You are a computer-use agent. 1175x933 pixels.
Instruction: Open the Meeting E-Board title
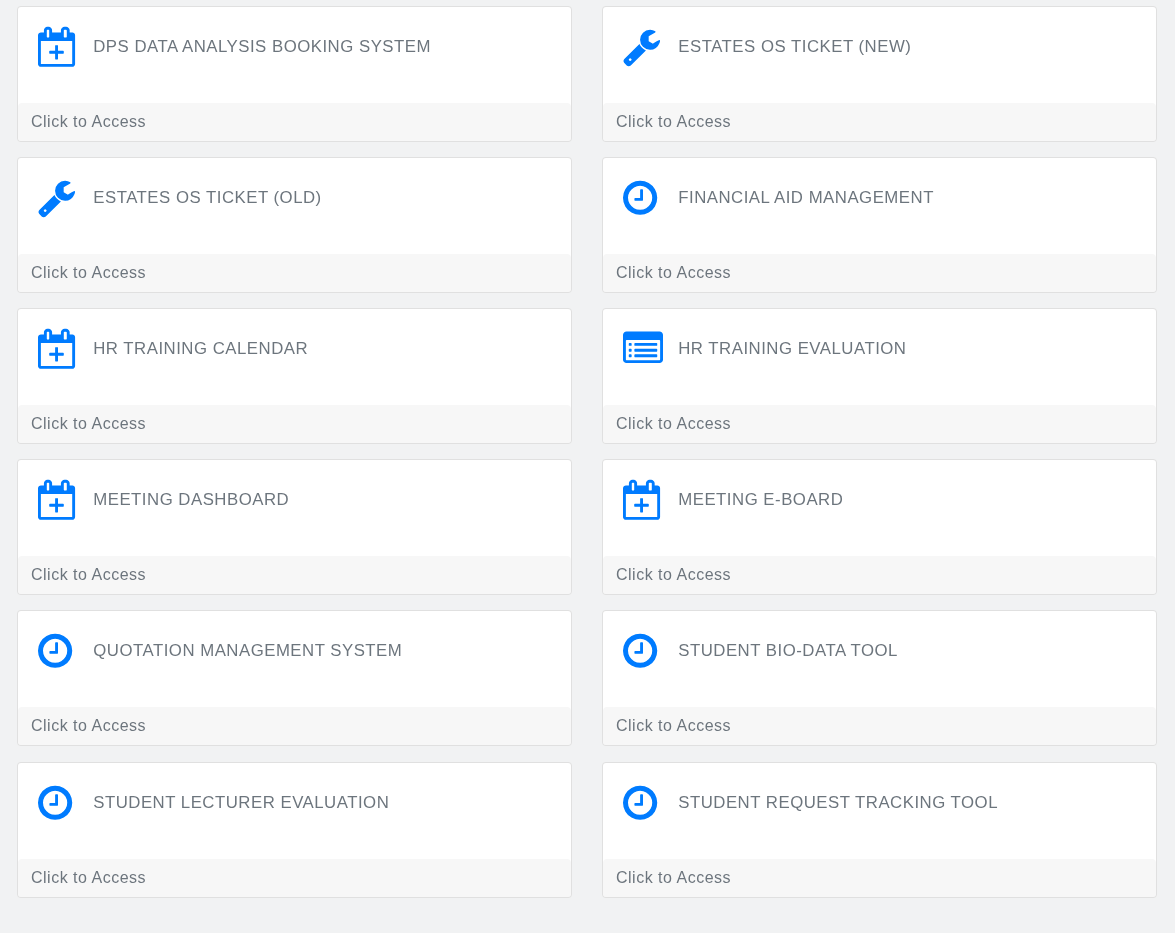point(761,499)
